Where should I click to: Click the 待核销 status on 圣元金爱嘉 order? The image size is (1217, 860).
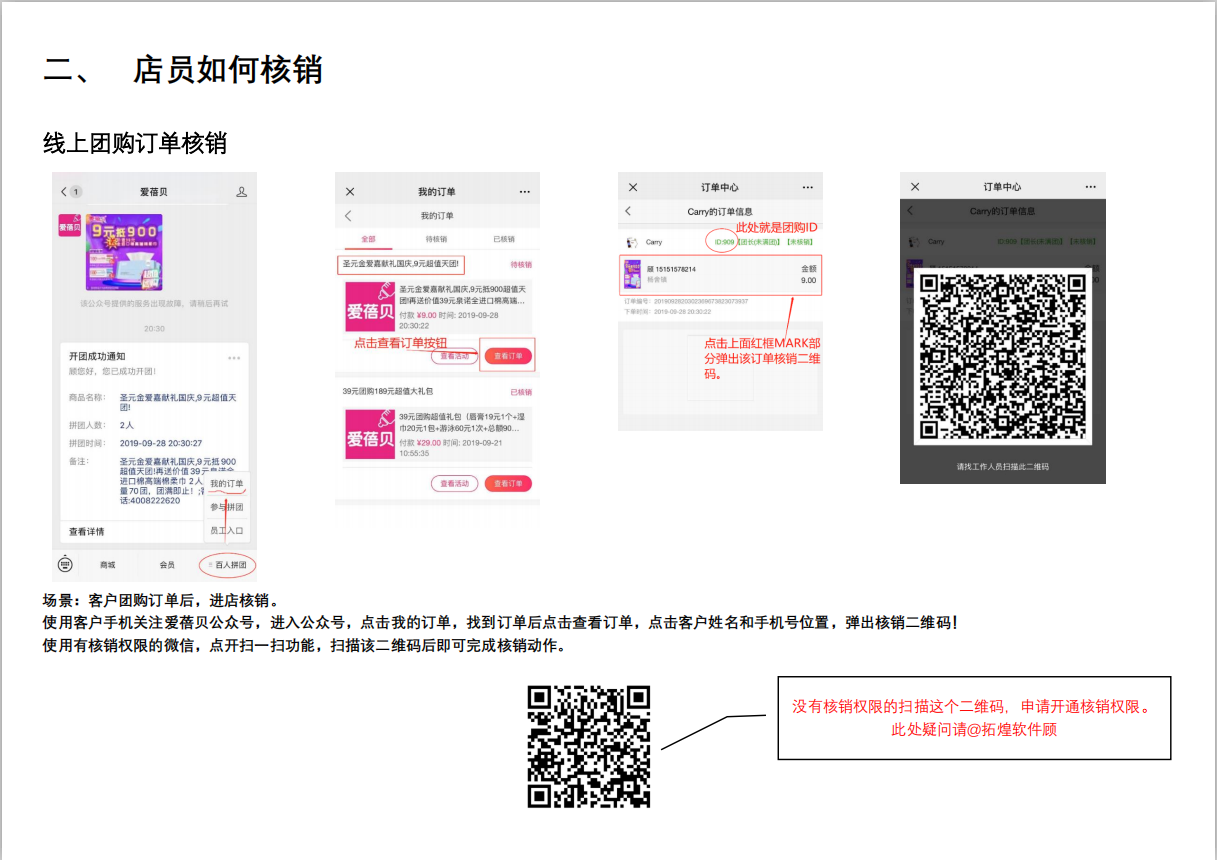pos(521,265)
